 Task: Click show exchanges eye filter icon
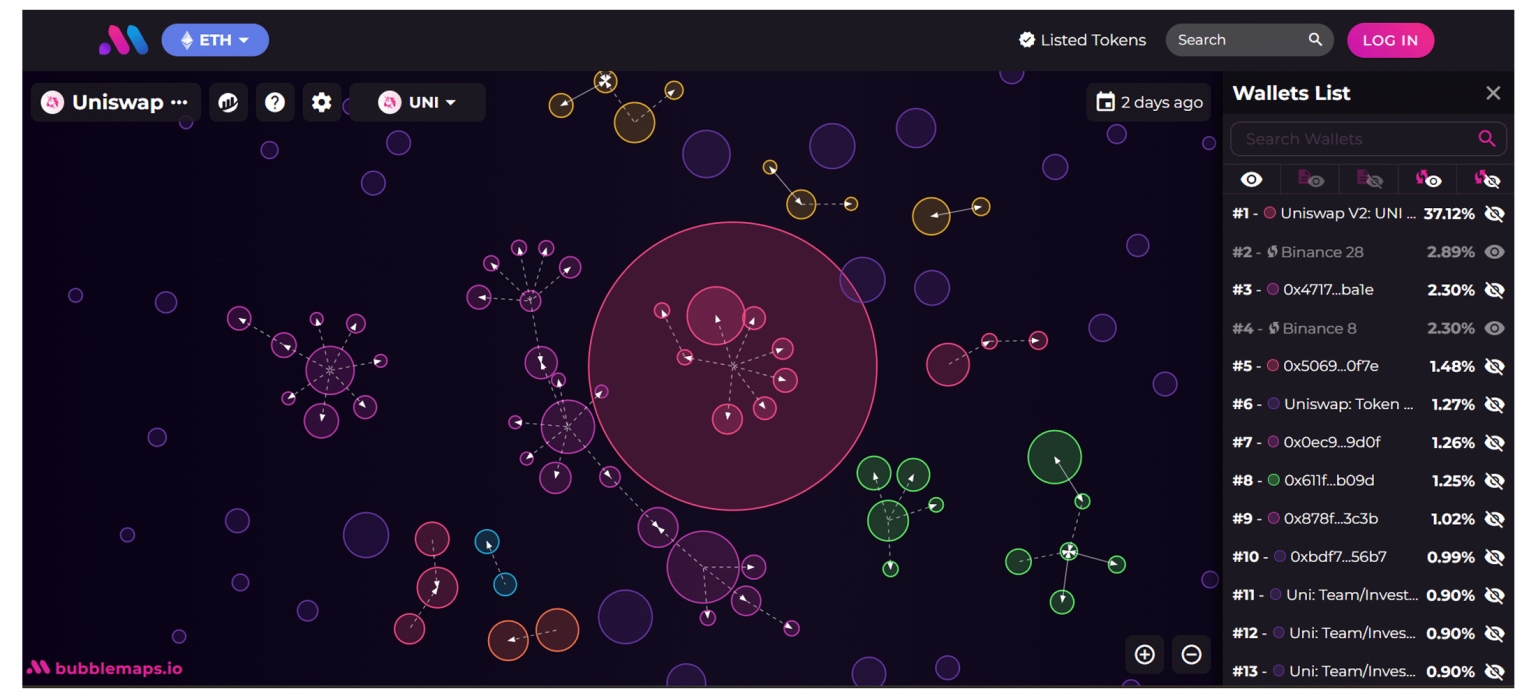[x=1429, y=180]
